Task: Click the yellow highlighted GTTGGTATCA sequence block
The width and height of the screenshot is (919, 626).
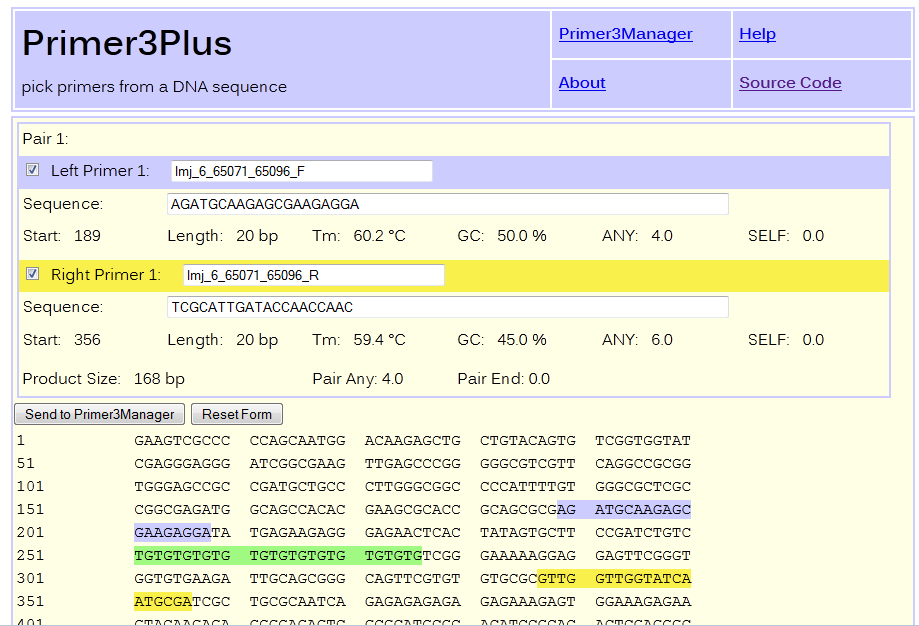Action: pos(643,579)
